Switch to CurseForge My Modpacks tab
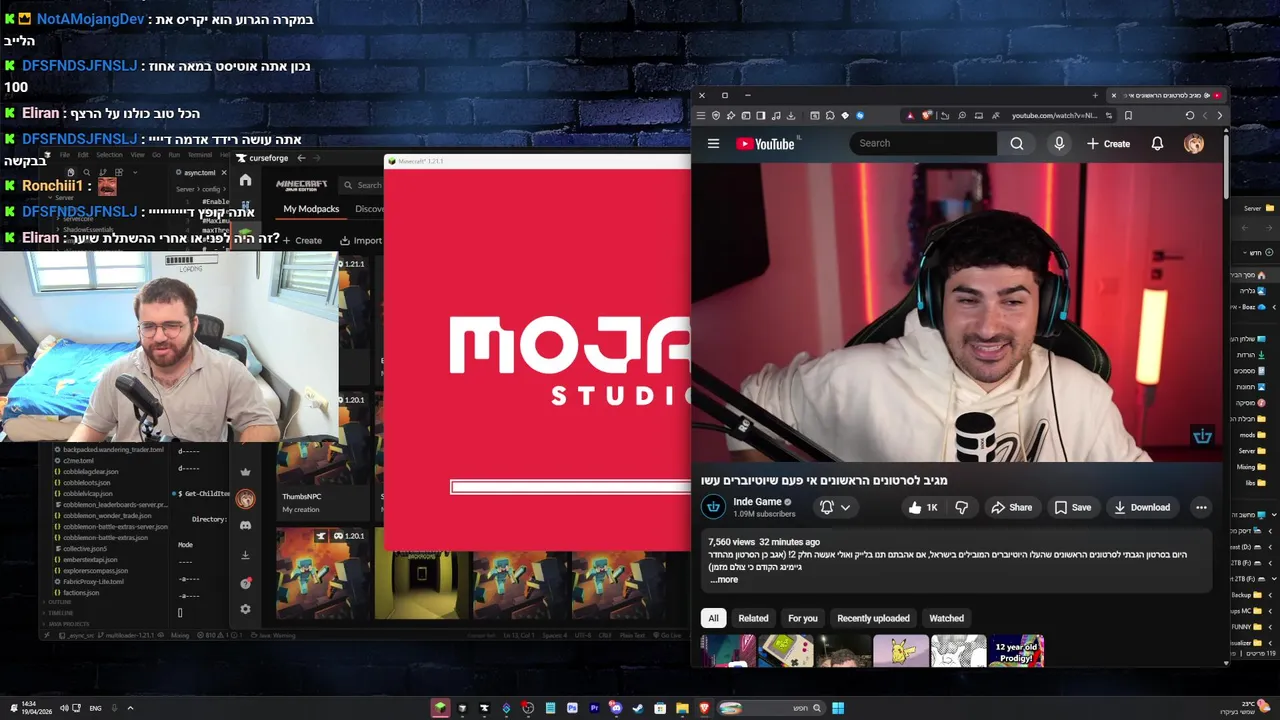The image size is (1280, 720). [x=311, y=209]
